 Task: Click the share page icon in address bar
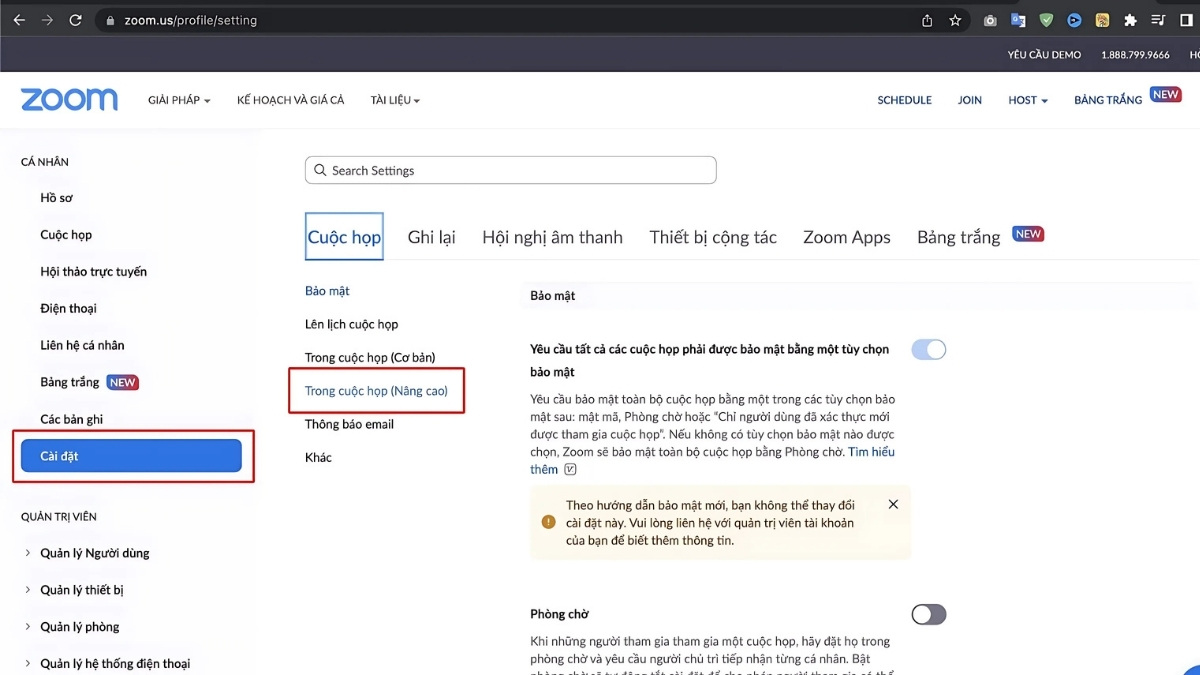click(x=927, y=20)
